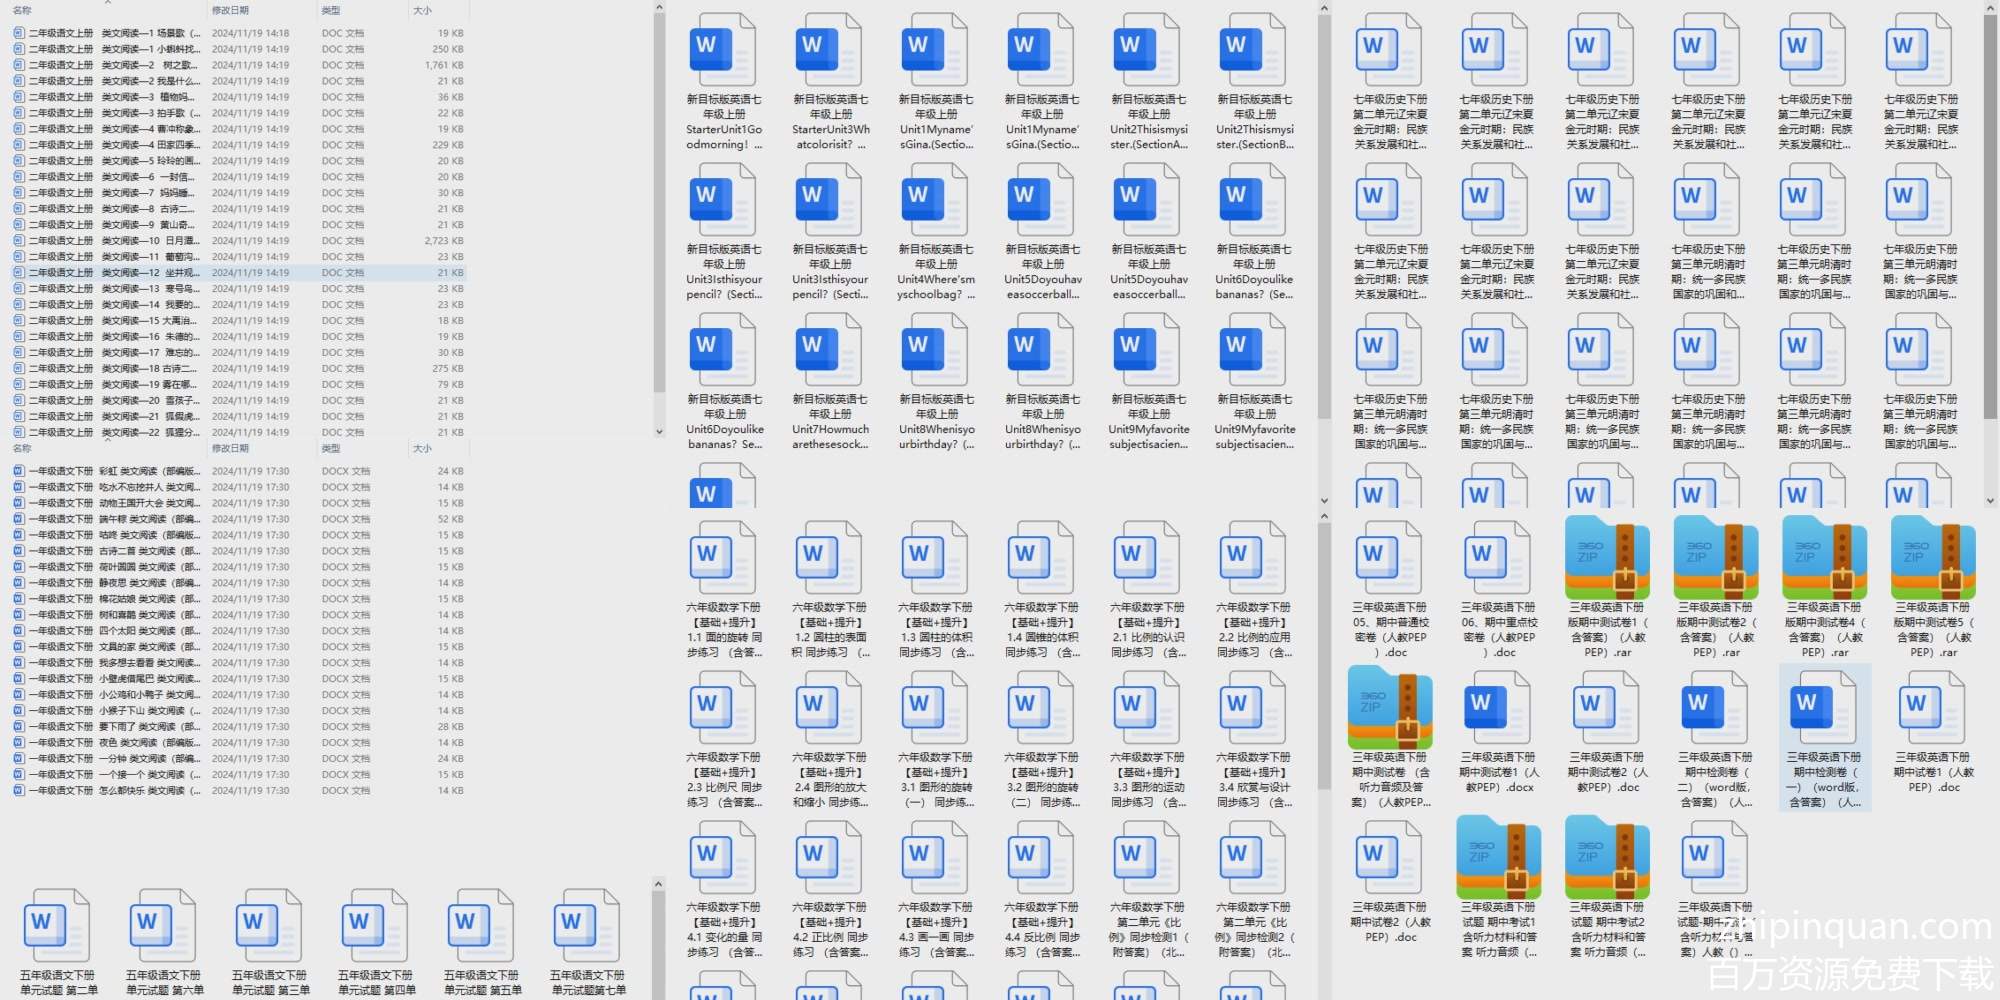Open the Unit7Howmuch arethesesock Word file
Screen dimensions: 2000x1000
point(829,350)
